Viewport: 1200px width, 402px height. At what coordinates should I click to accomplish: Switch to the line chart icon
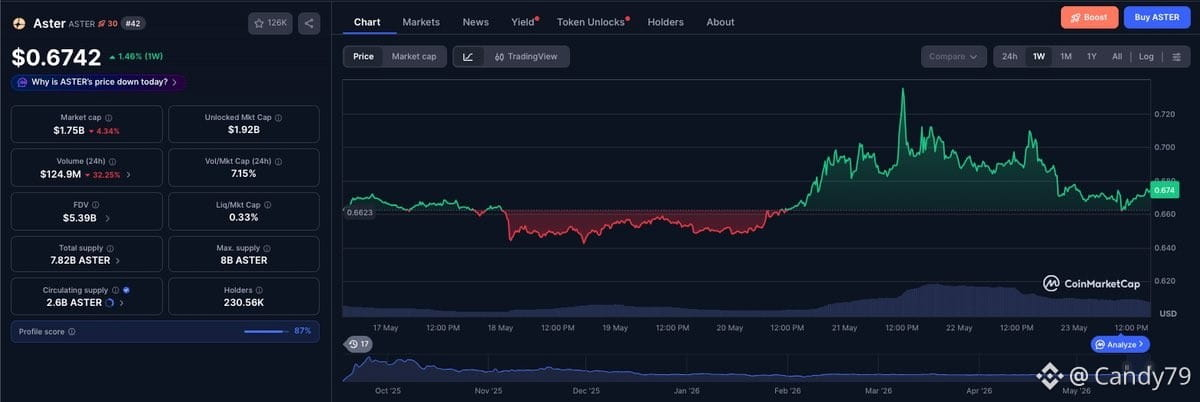click(468, 57)
